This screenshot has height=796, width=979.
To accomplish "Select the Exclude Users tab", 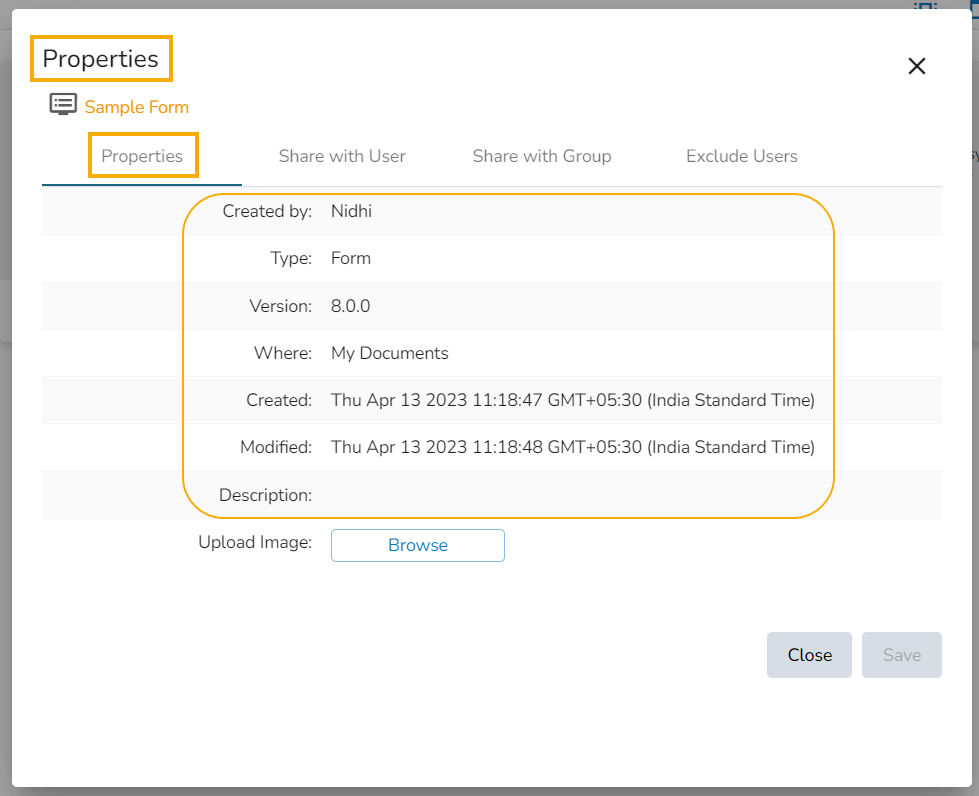I will point(741,156).
